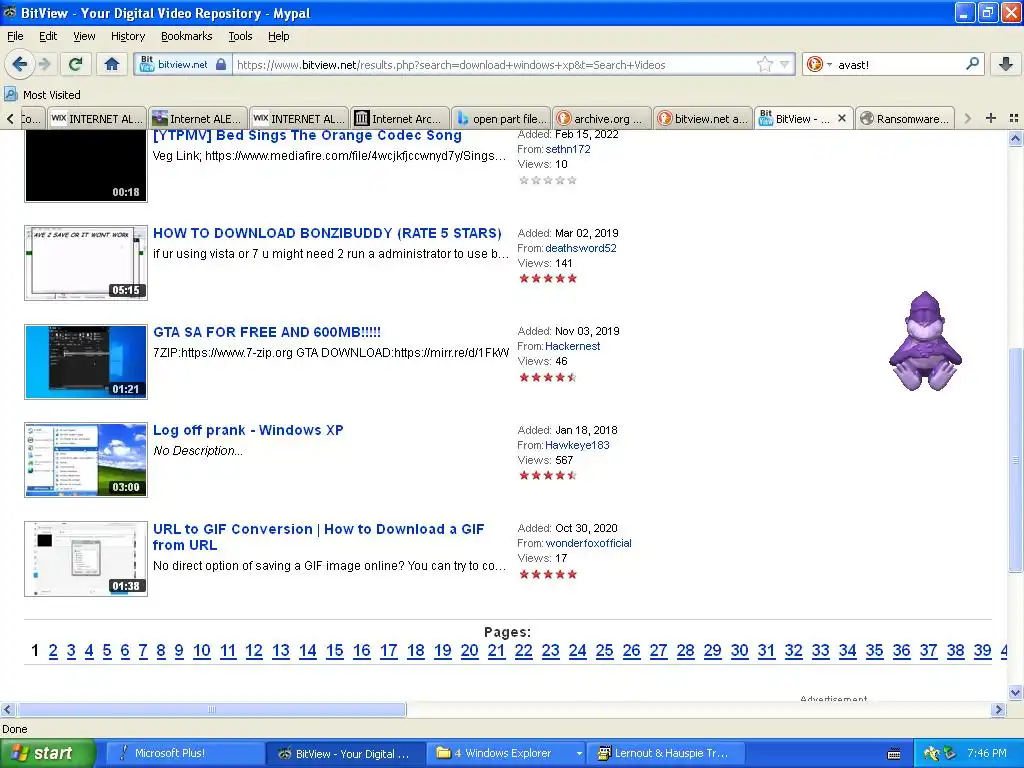Click the keyboard icon in the taskbar
This screenshot has height=768, width=1024.
894,754
